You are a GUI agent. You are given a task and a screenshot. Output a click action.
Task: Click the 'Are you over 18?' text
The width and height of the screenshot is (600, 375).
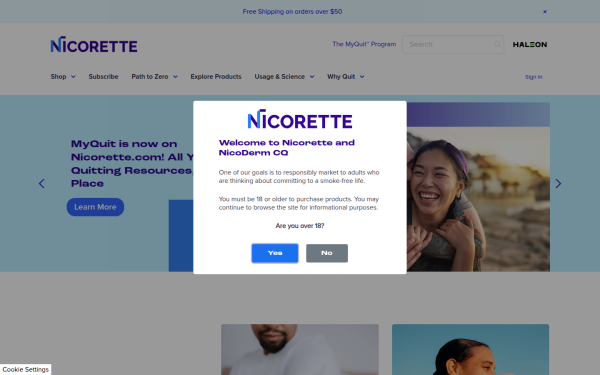[x=300, y=226]
